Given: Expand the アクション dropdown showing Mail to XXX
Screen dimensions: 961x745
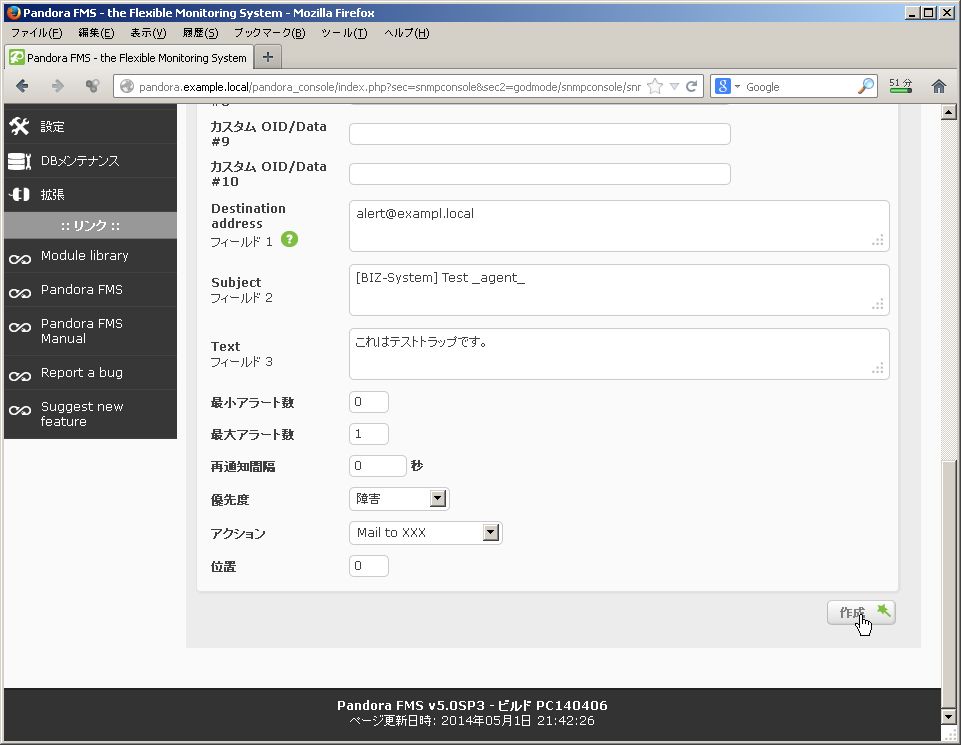Looking at the screenshot, I should coord(491,532).
